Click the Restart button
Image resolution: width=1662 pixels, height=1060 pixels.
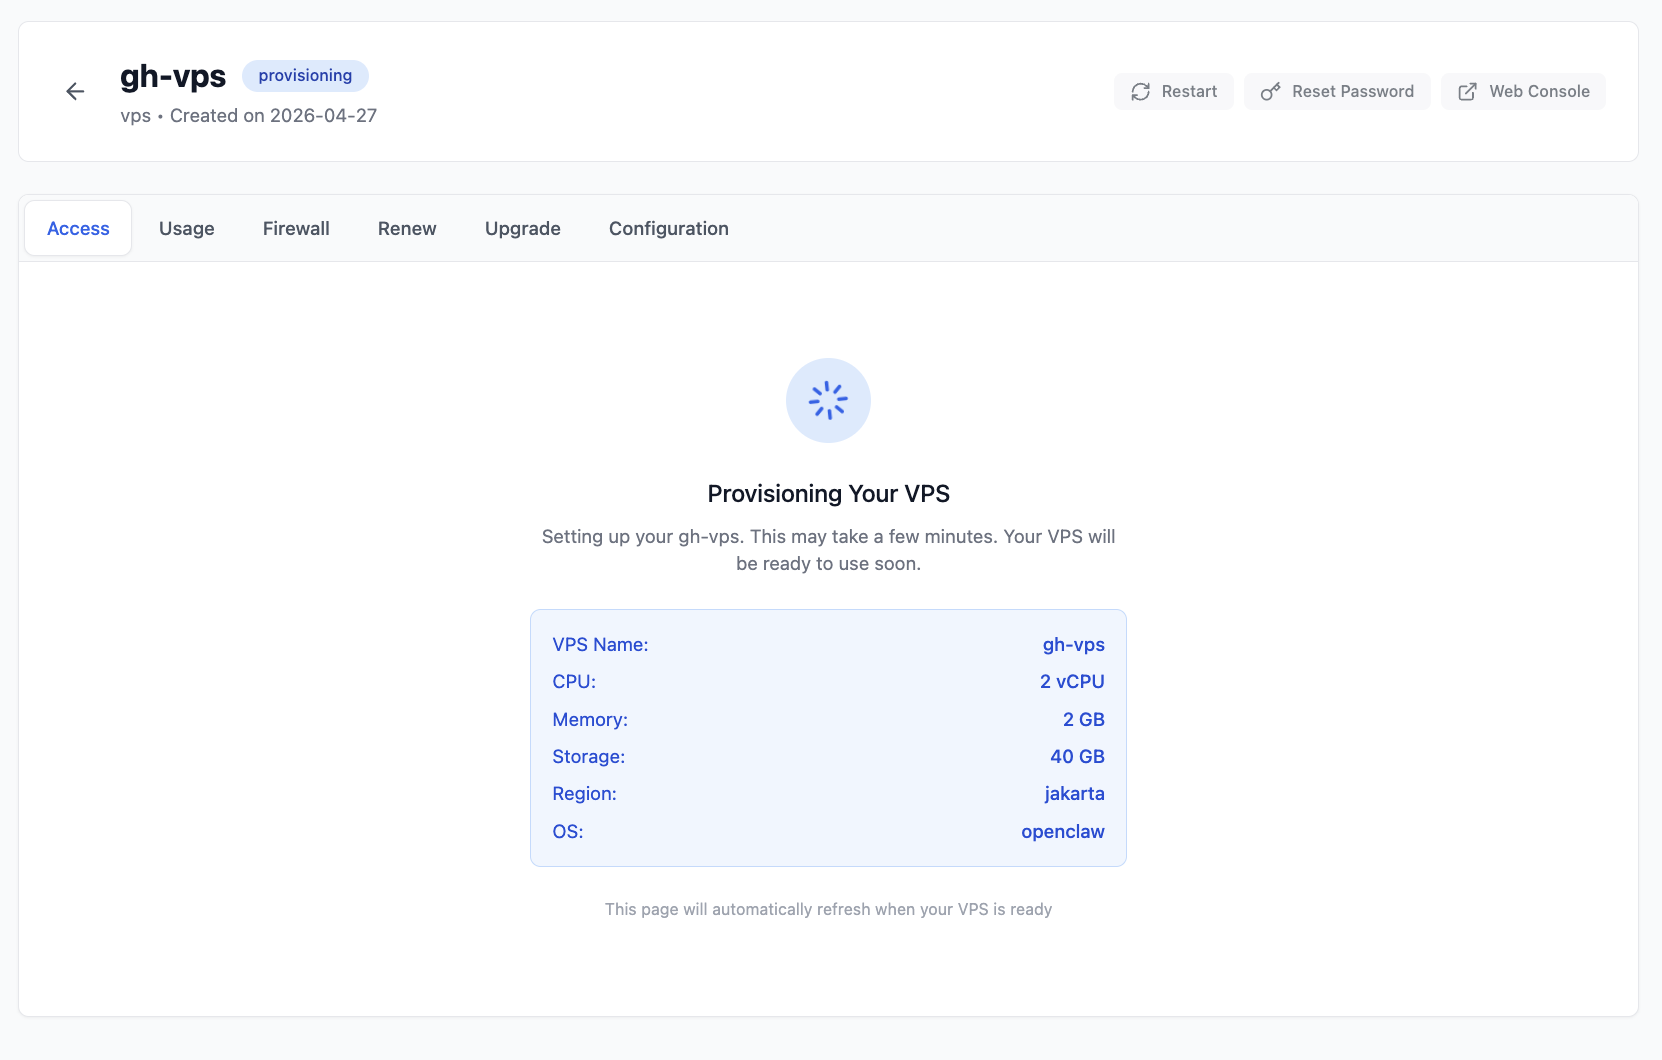(1173, 91)
